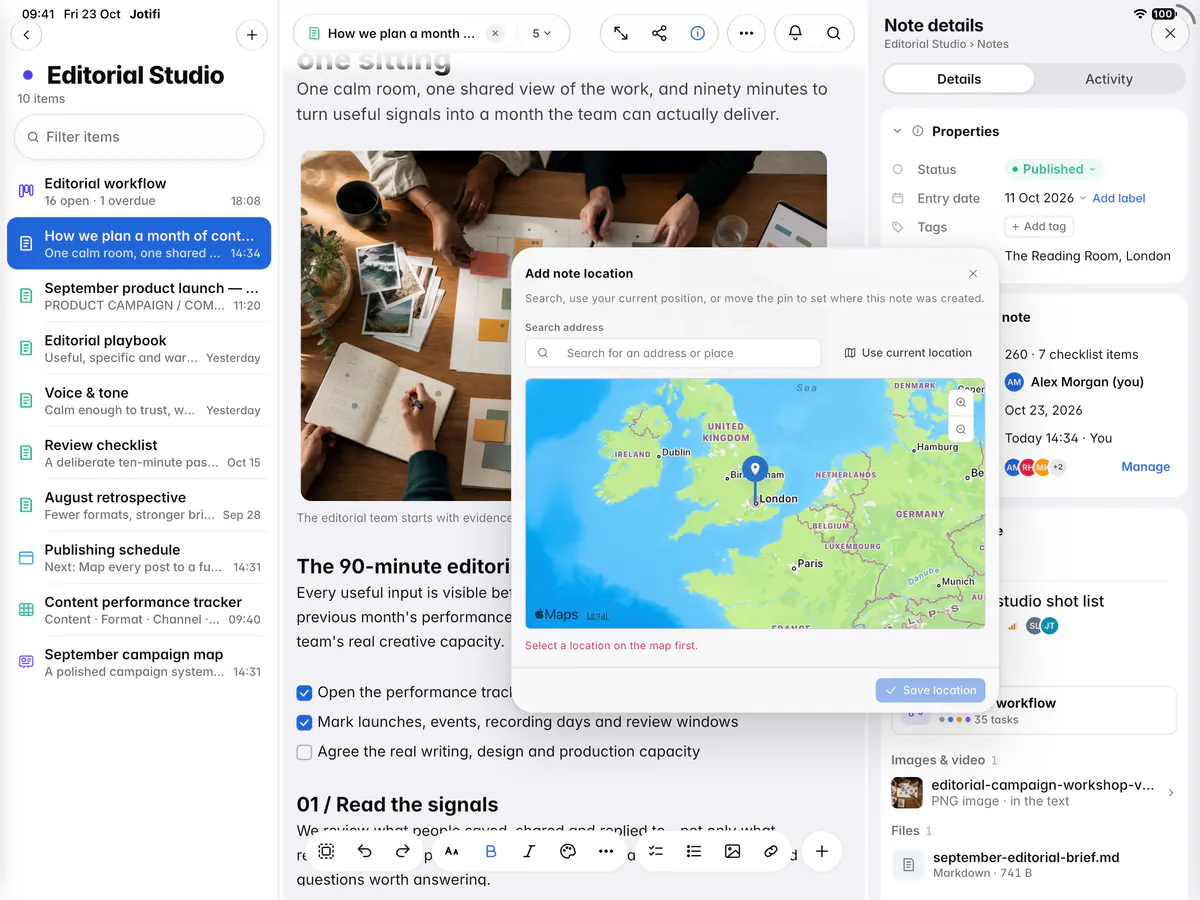Toggle bold formatting in the bottom toolbar

491,851
